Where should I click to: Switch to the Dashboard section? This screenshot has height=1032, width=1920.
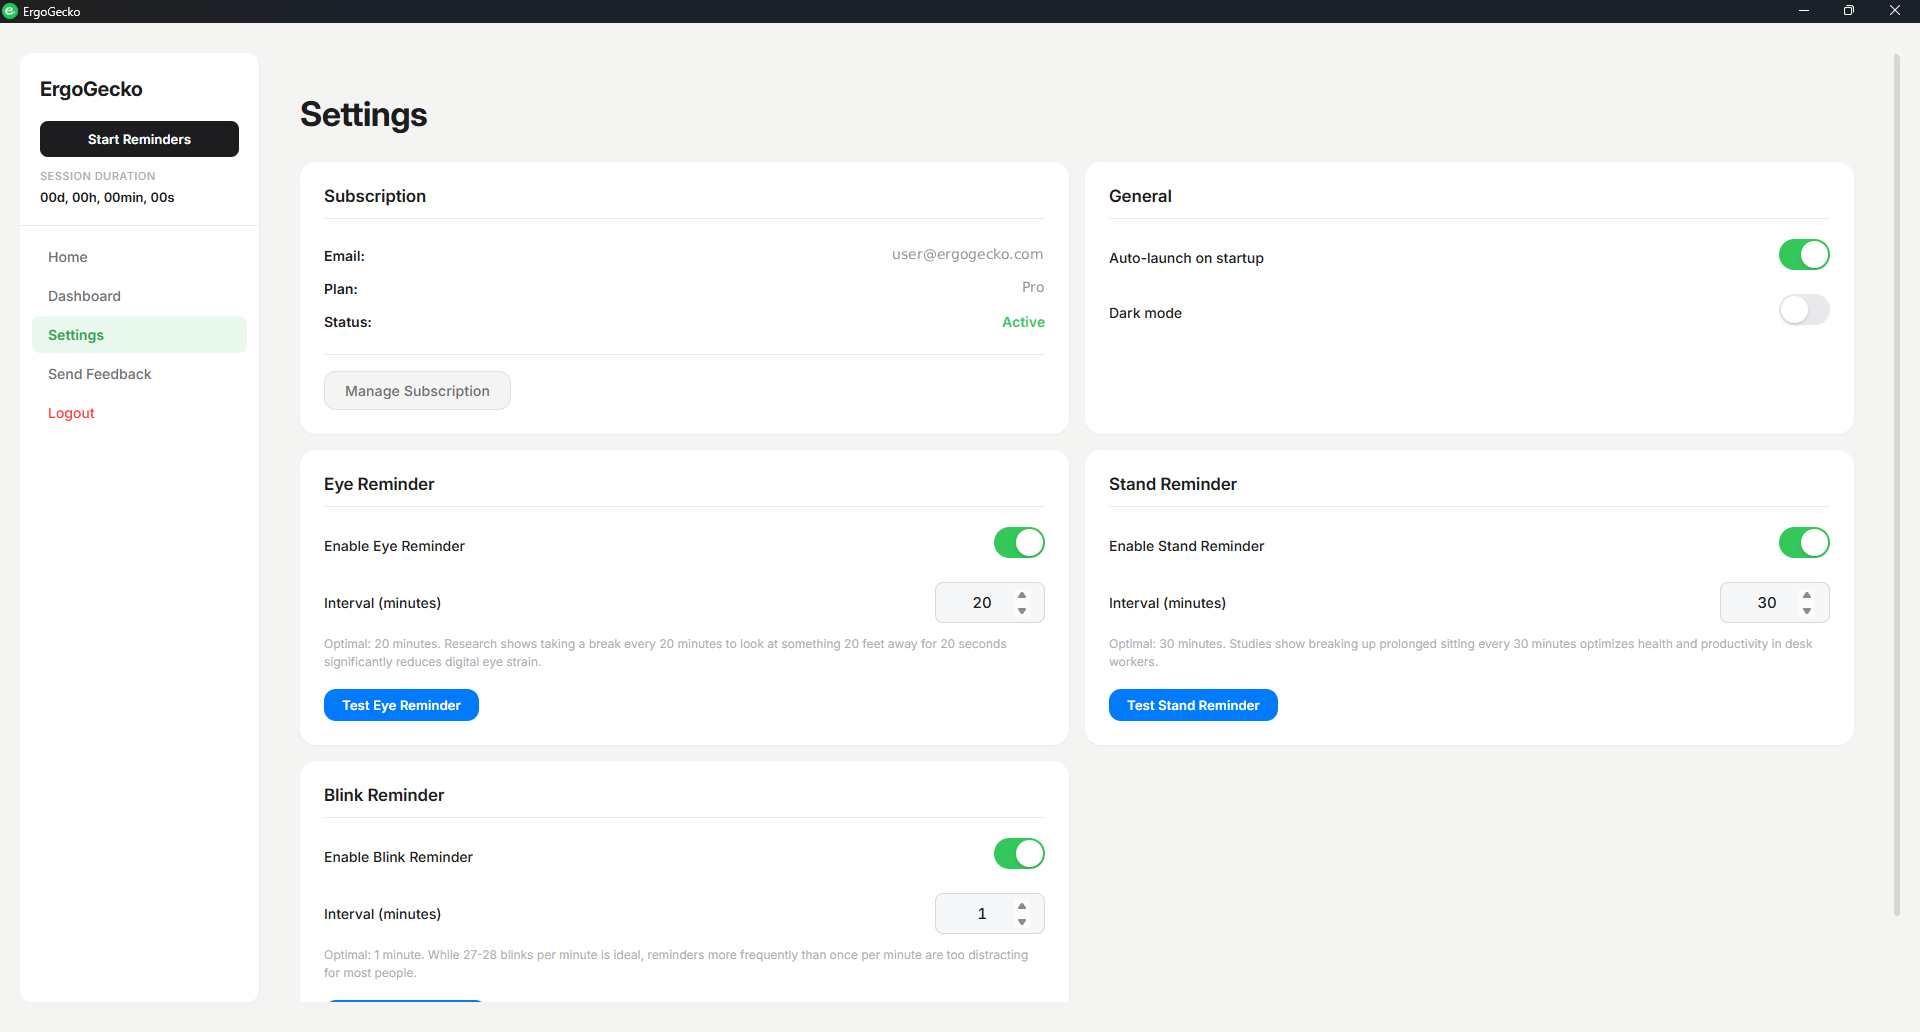(84, 296)
